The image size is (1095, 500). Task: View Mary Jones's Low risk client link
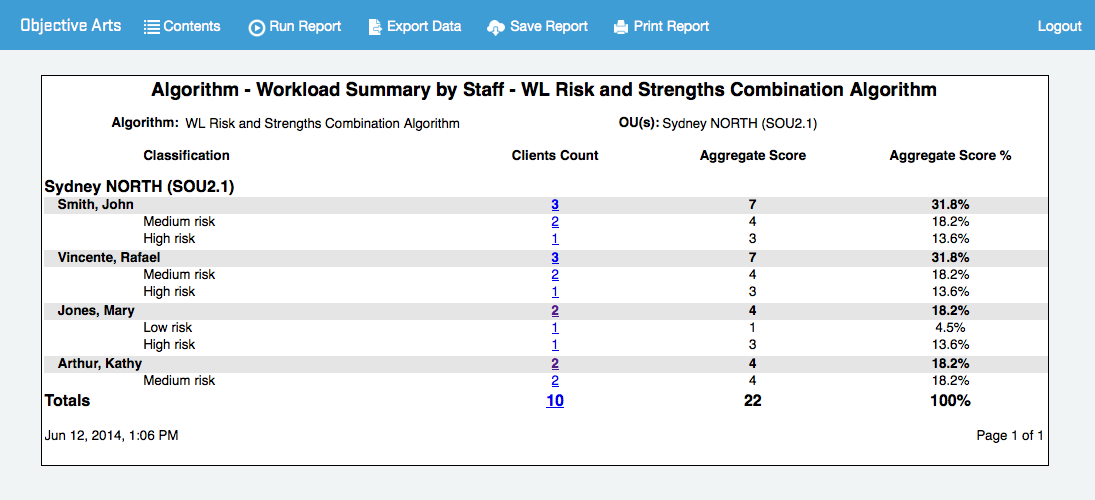pos(555,328)
